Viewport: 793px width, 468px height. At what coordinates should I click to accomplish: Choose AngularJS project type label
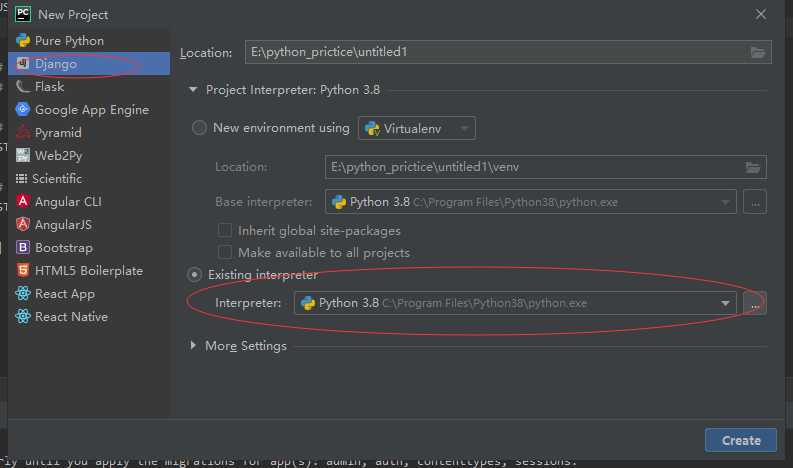[63, 224]
